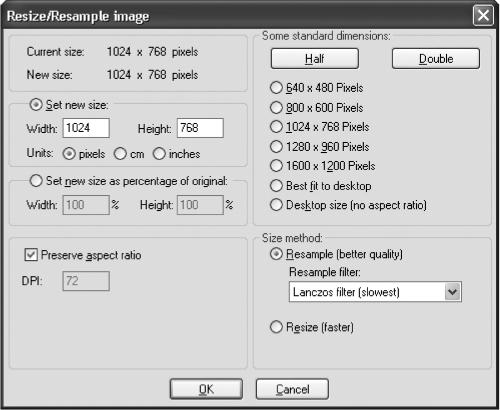This screenshot has width=500, height=410.
Task: Click the Width pixel input field
Action: coord(86,128)
